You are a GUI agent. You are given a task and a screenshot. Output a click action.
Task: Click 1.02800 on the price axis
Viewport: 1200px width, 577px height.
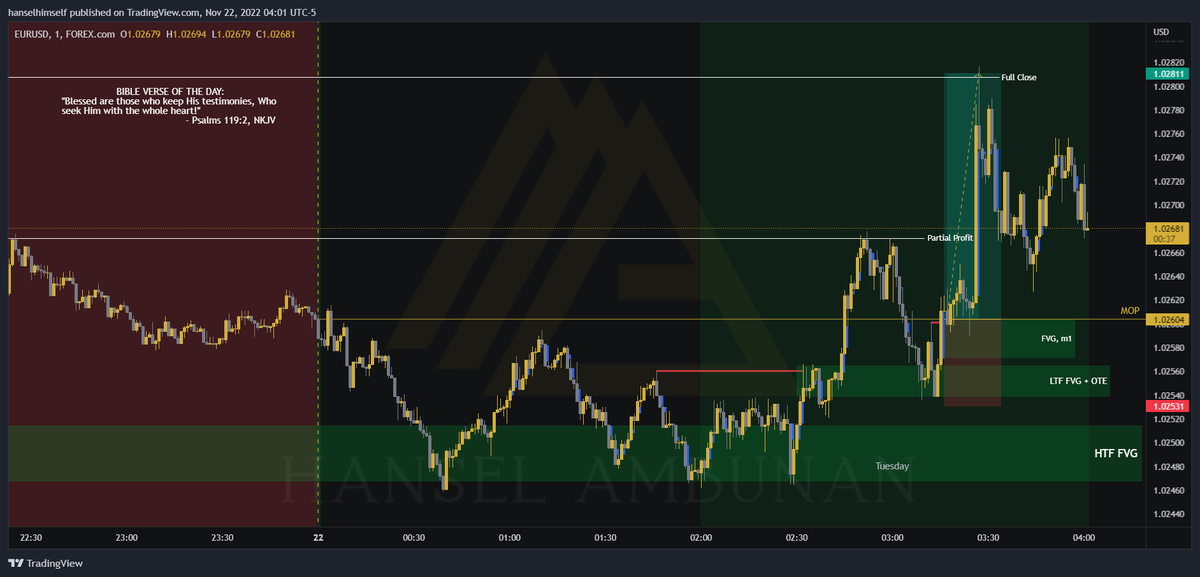(x=1167, y=86)
